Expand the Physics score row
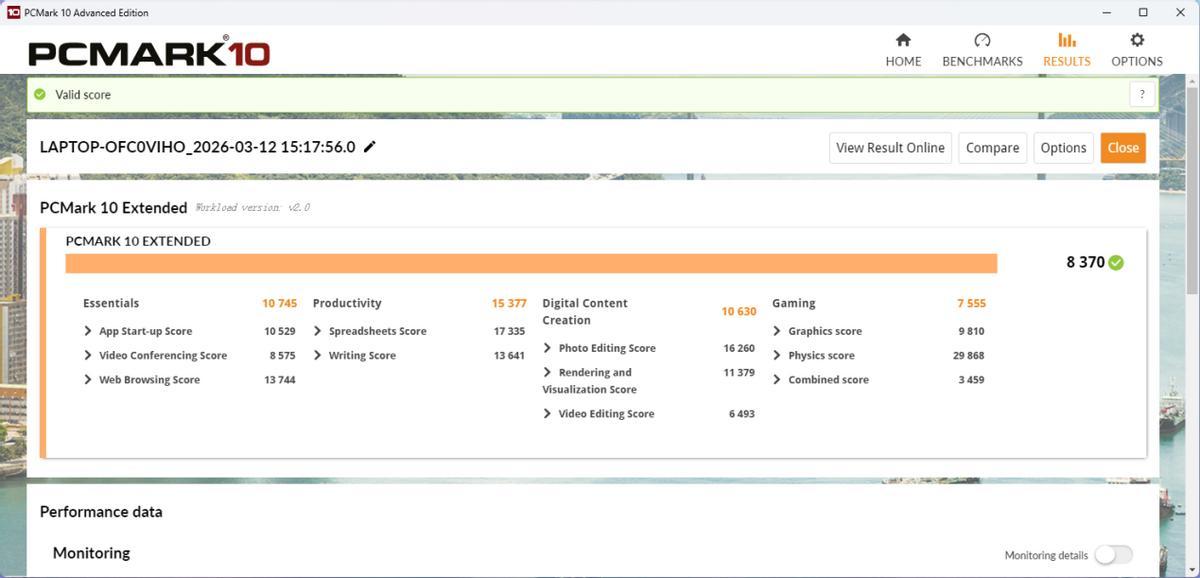This screenshot has height=578, width=1200. pos(778,355)
